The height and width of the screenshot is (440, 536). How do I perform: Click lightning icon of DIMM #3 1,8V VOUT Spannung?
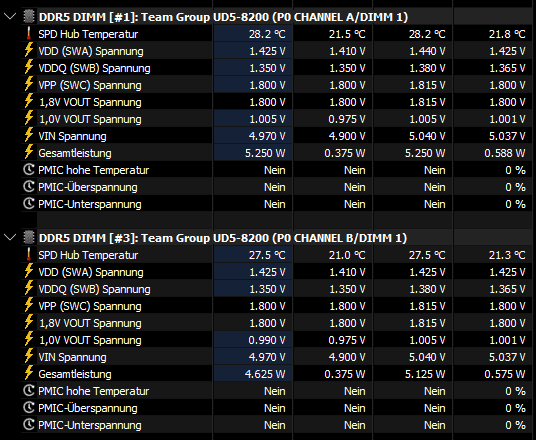[29, 322]
